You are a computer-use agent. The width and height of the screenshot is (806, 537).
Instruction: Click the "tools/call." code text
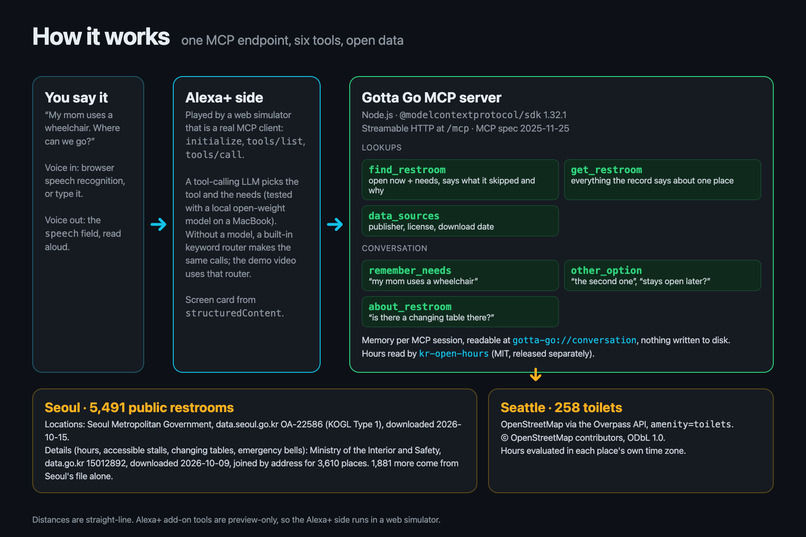[x=215, y=155]
